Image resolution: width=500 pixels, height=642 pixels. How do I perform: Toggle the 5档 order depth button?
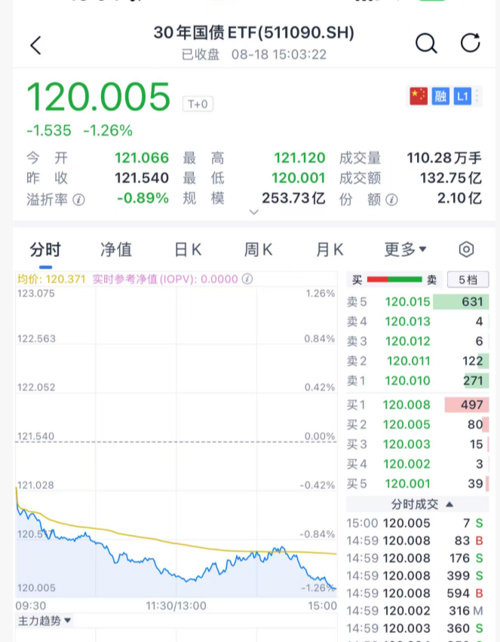[468, 280]
